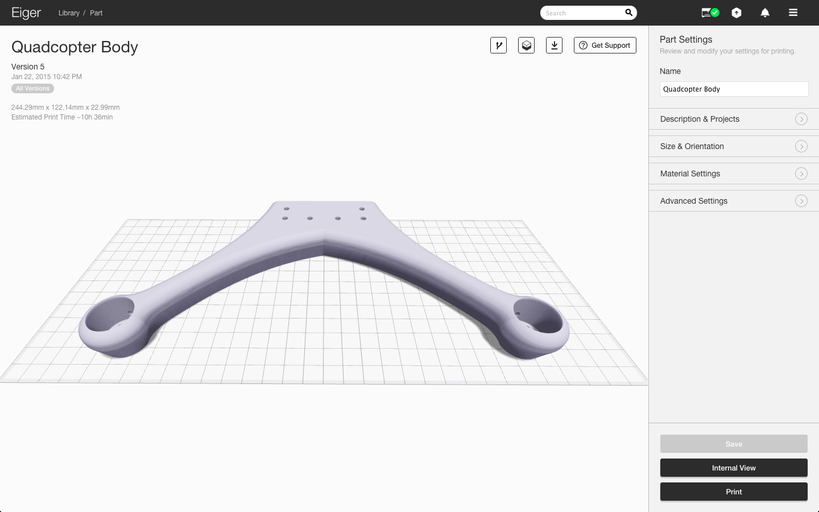Expand Material Settings section
This screenshot has width=819, height=512.
[x=733, y=173]
